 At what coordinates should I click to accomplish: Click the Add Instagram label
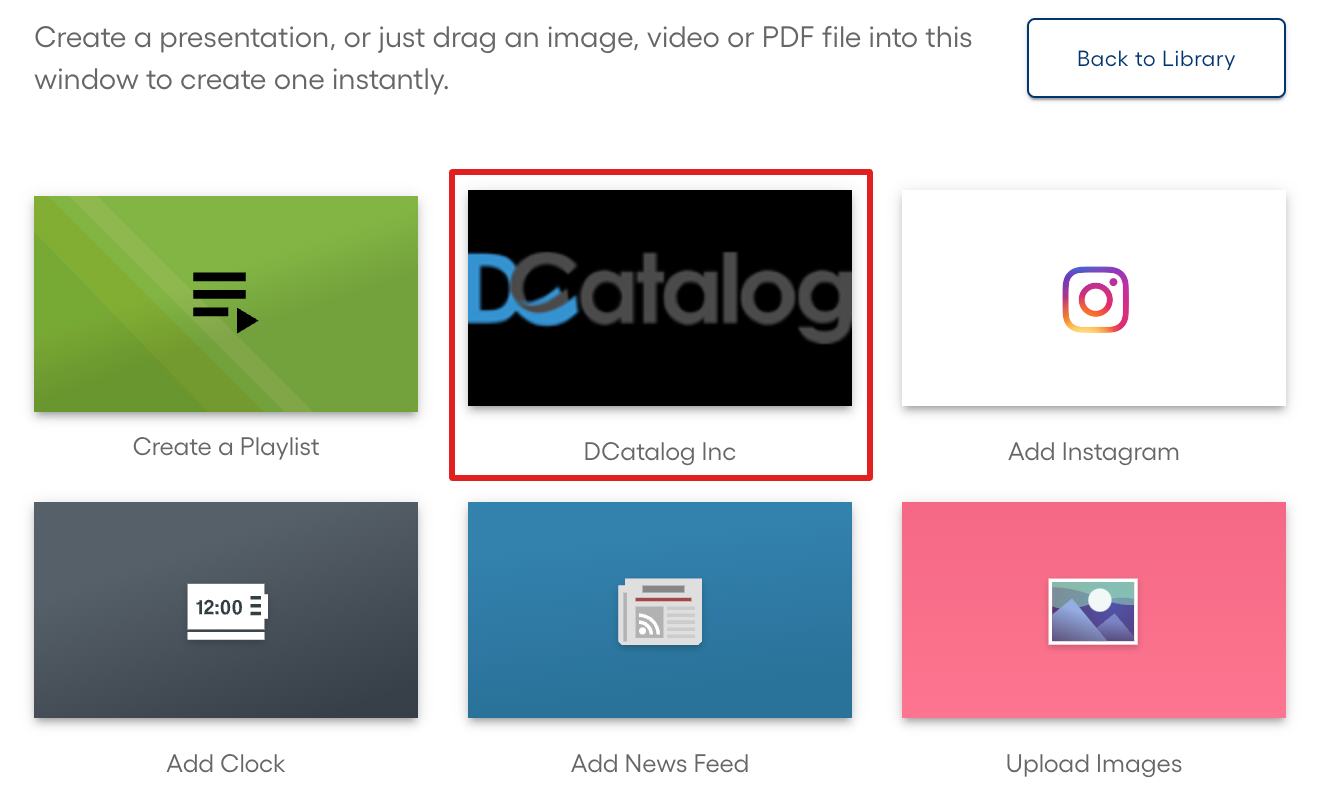pos(1094,452)
